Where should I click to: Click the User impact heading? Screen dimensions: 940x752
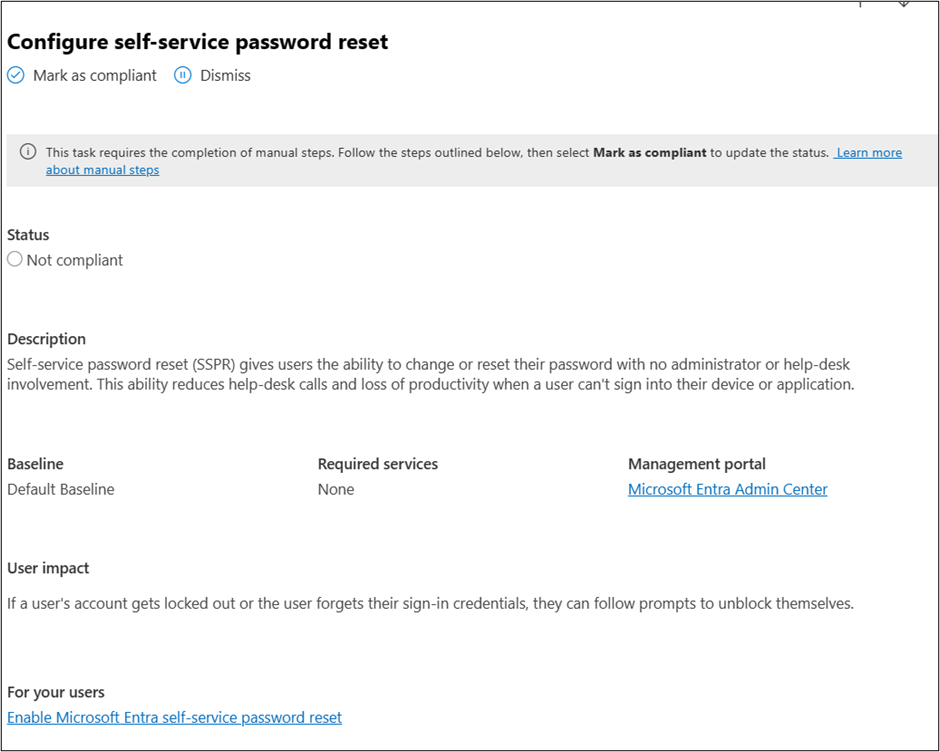(48, 568)
